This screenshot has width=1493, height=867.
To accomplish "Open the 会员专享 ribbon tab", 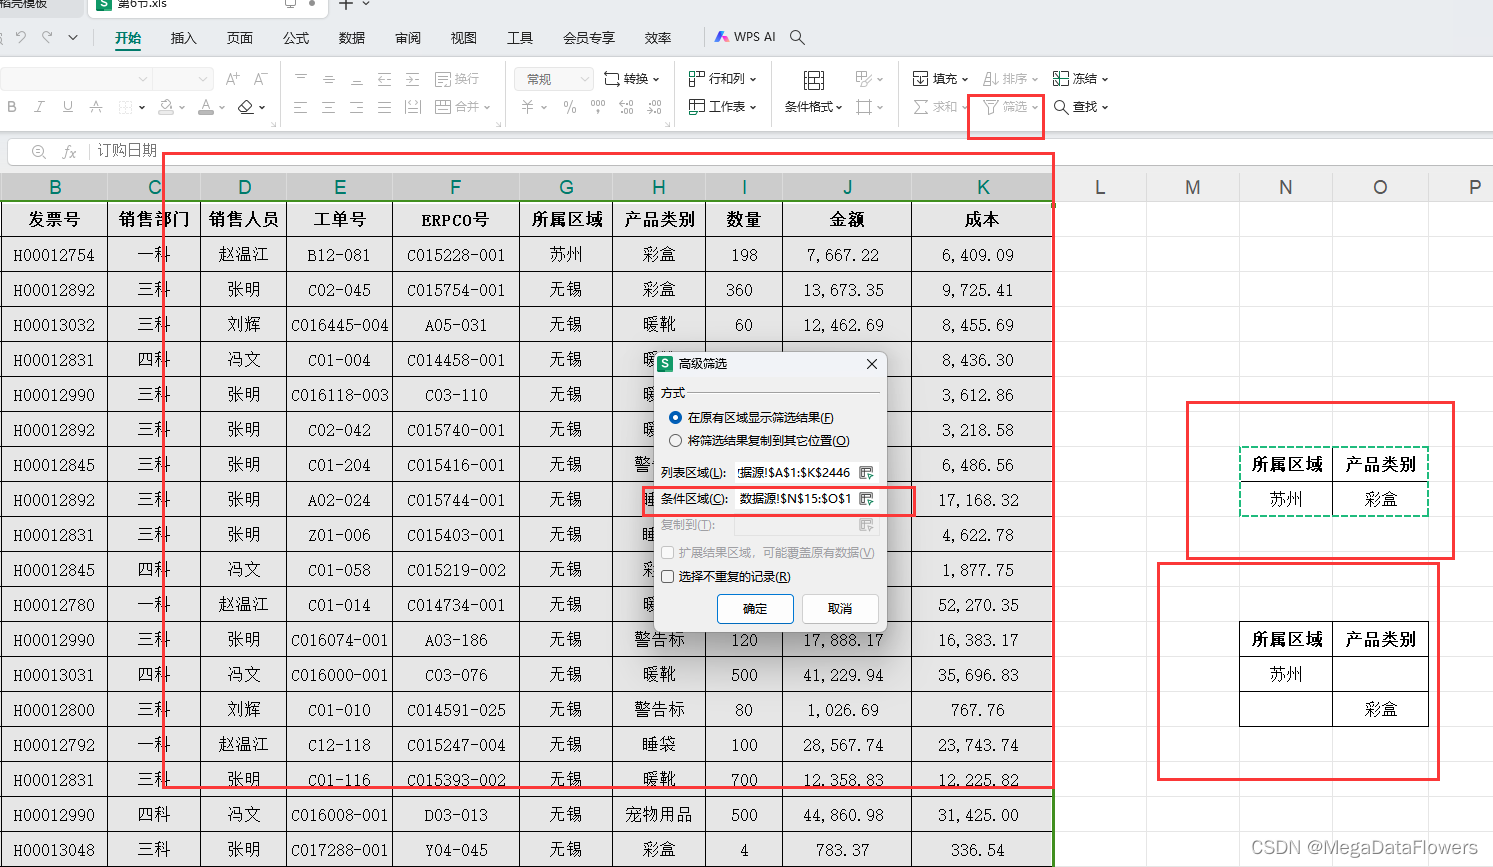I will [589, 38].
